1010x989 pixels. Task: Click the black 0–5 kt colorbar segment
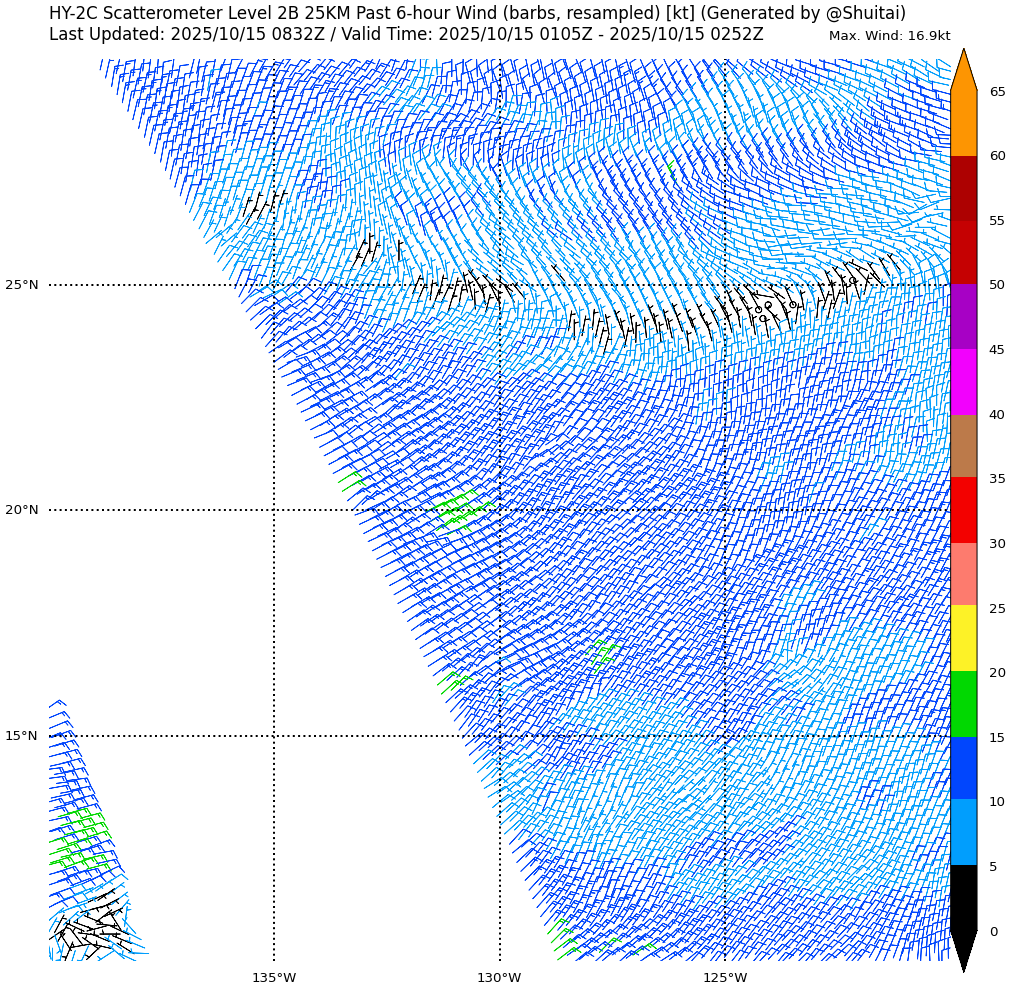[963, 897]
